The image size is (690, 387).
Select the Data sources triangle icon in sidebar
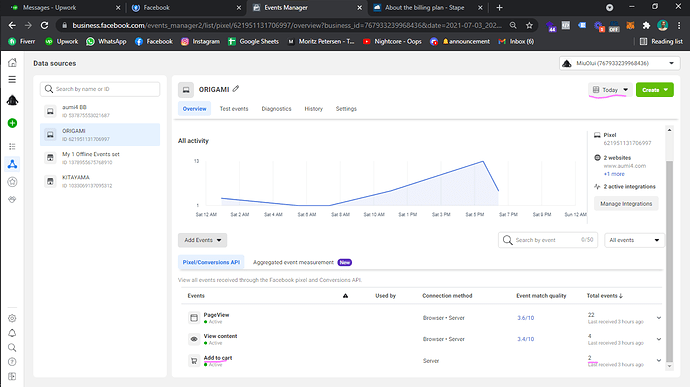coord(12,164)
